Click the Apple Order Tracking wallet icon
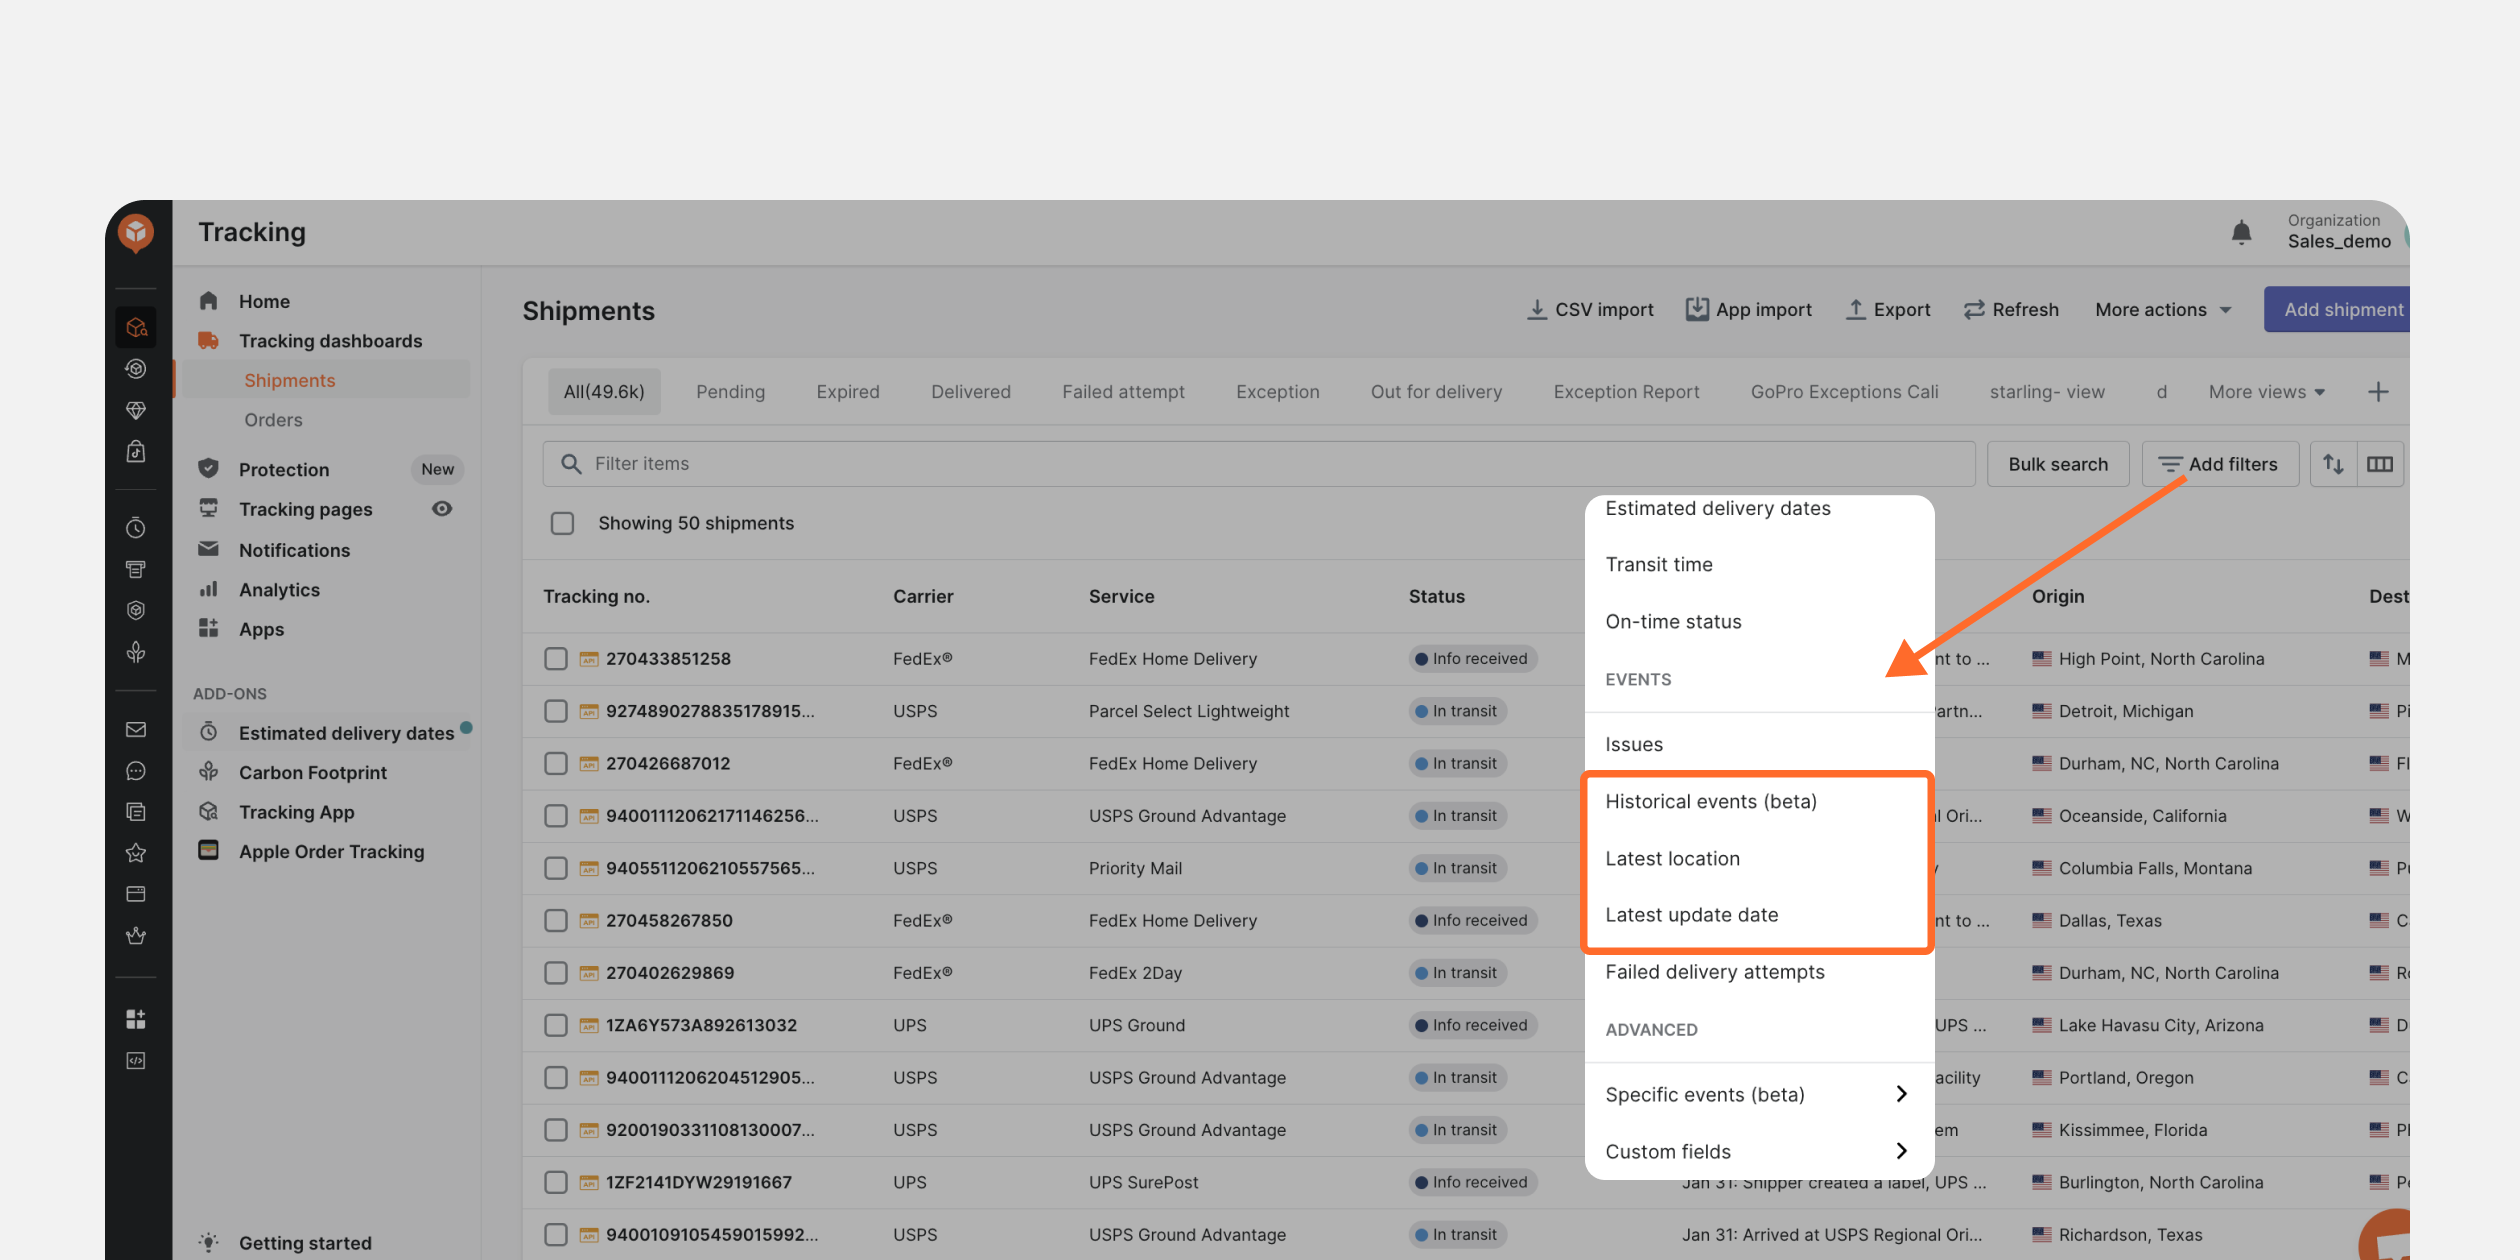The height and width of the screenshot is (1260, 2520). coord(208,851)
